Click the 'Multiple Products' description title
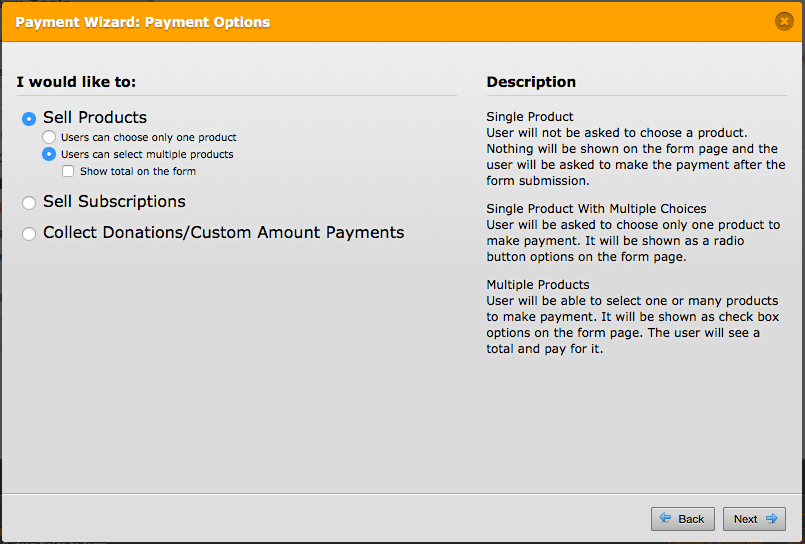The image size is (805, 544). click(x=538, y=285)
